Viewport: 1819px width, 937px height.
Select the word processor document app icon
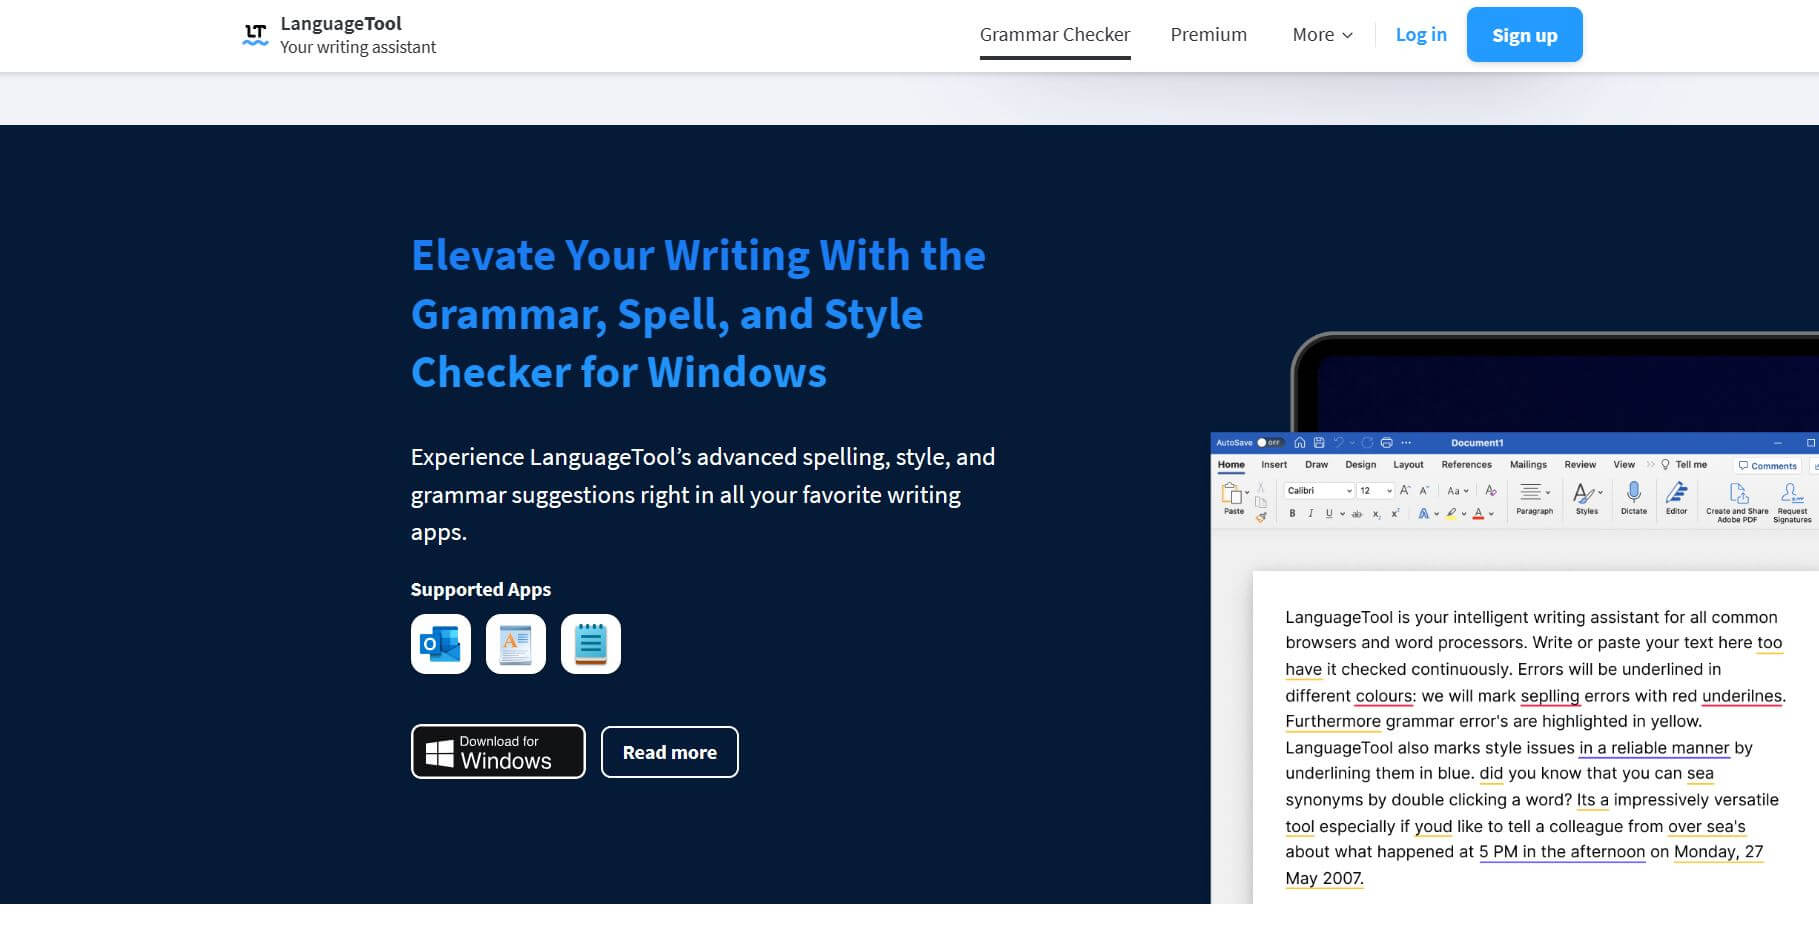click(x=516, y=644)
